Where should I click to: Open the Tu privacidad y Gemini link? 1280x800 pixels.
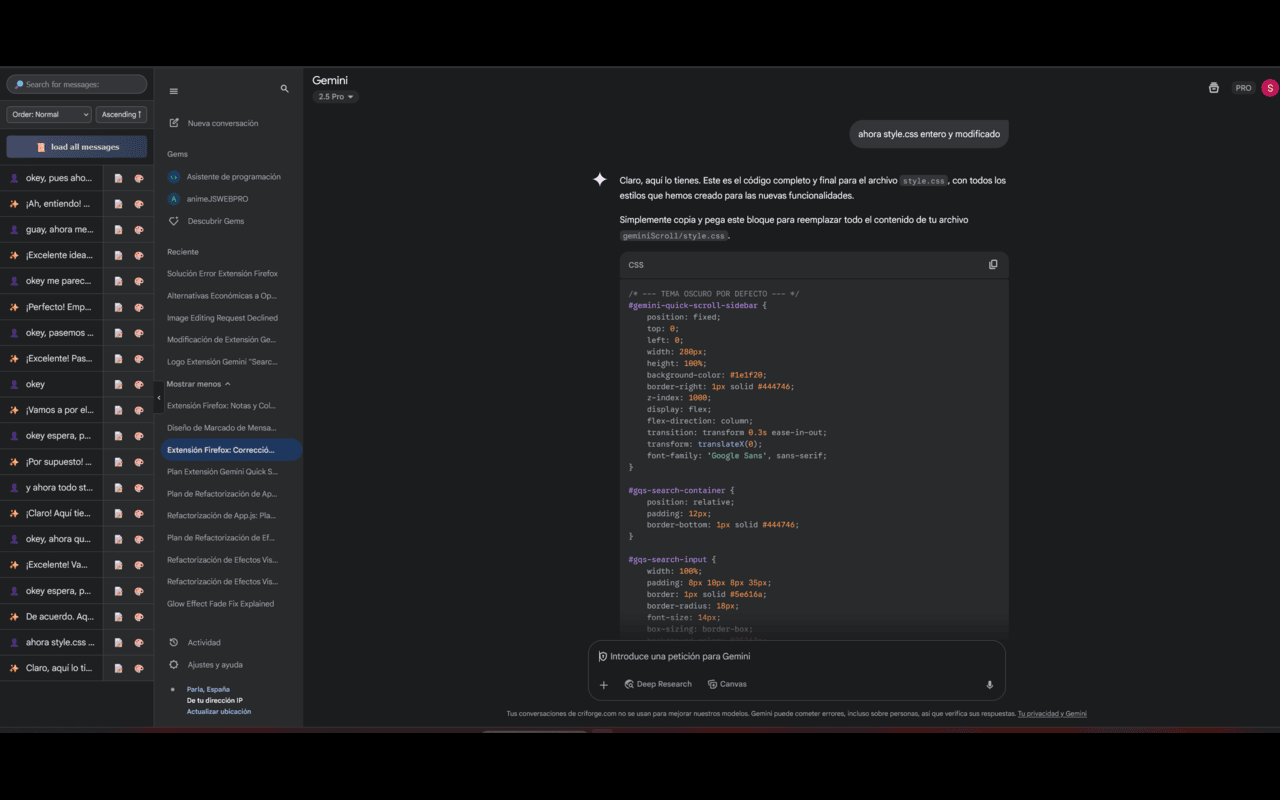click(1052, 714)
